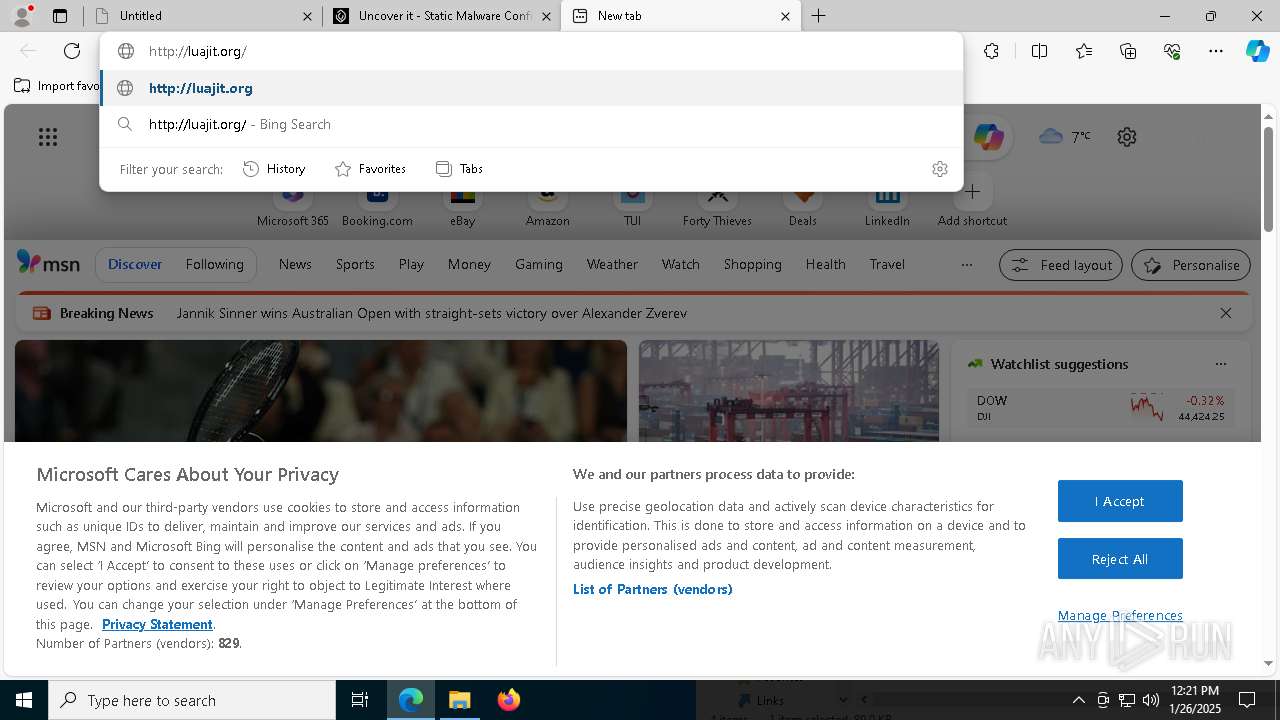
Task: Open the LinkedIn quick link
Action: click(x=887, y=205)
